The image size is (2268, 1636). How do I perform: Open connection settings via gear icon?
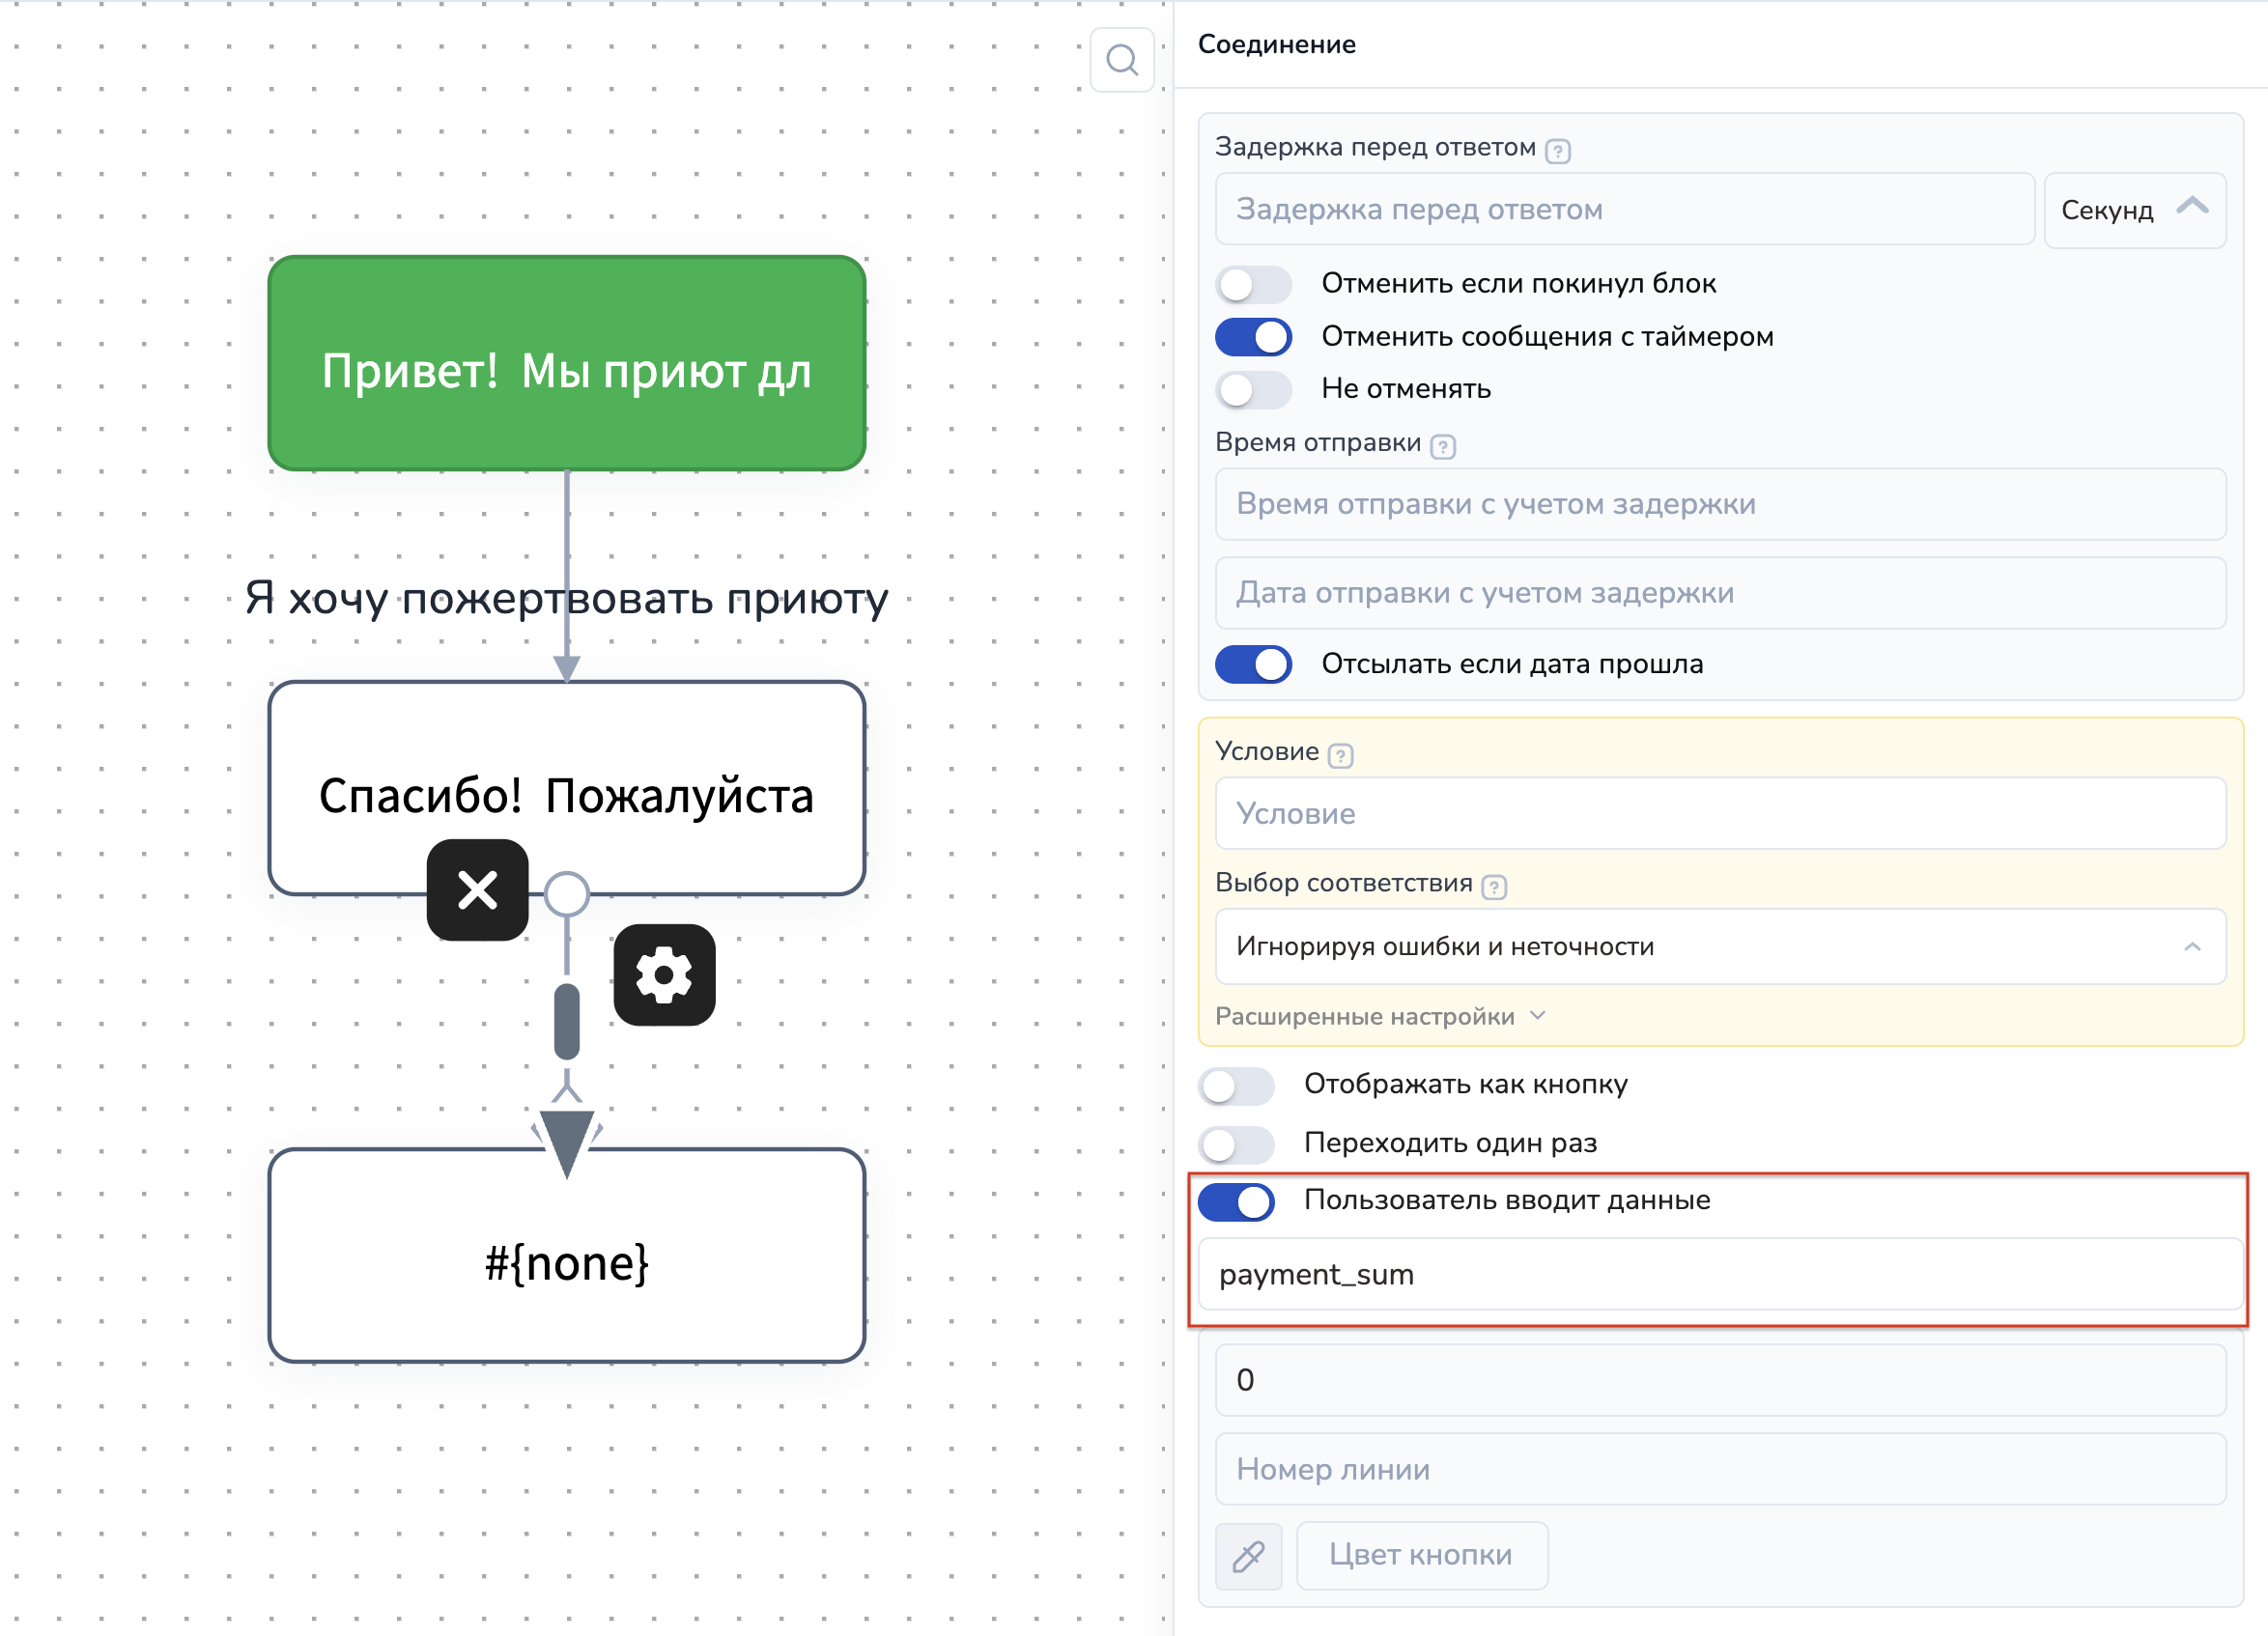pos(664,975)
